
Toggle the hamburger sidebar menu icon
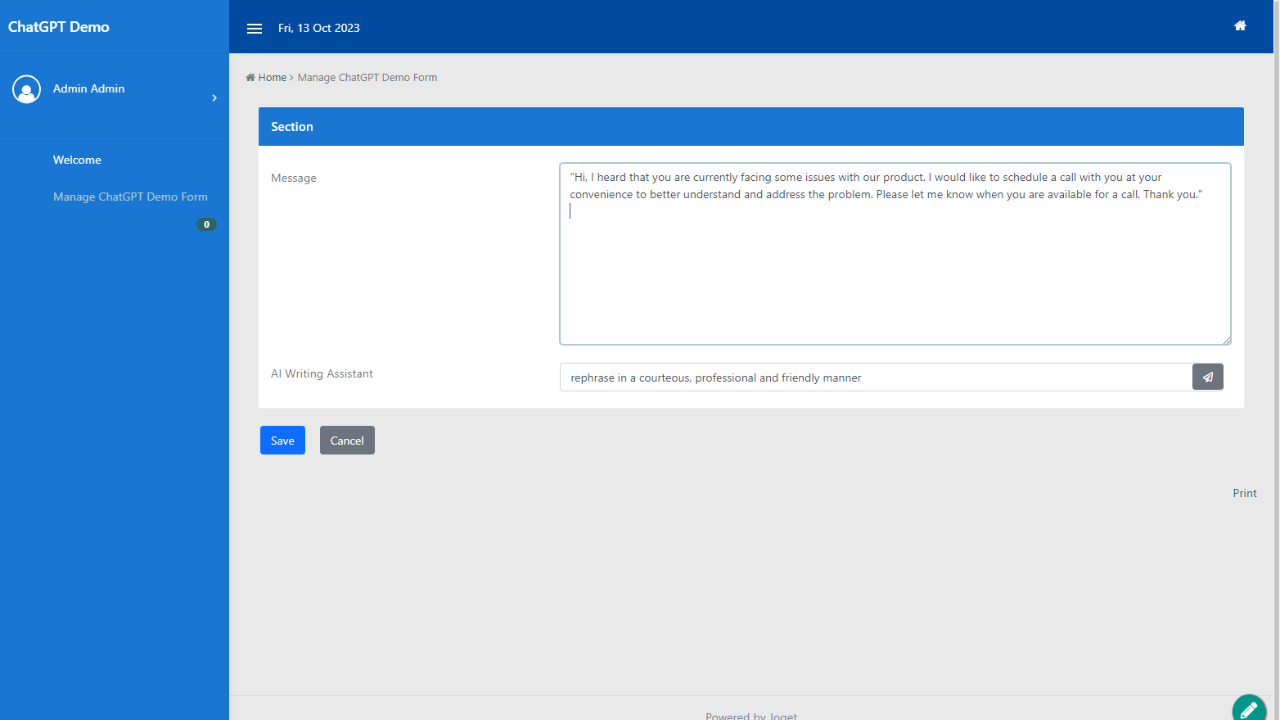(x=254, y=28)
